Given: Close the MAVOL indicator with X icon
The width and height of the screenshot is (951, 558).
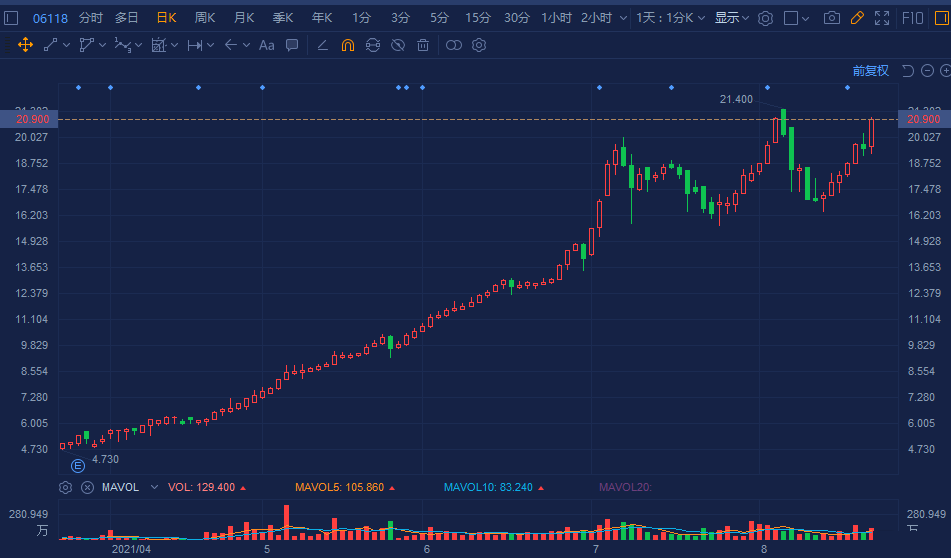Looking at the screenshot, I should click(87, 487).
